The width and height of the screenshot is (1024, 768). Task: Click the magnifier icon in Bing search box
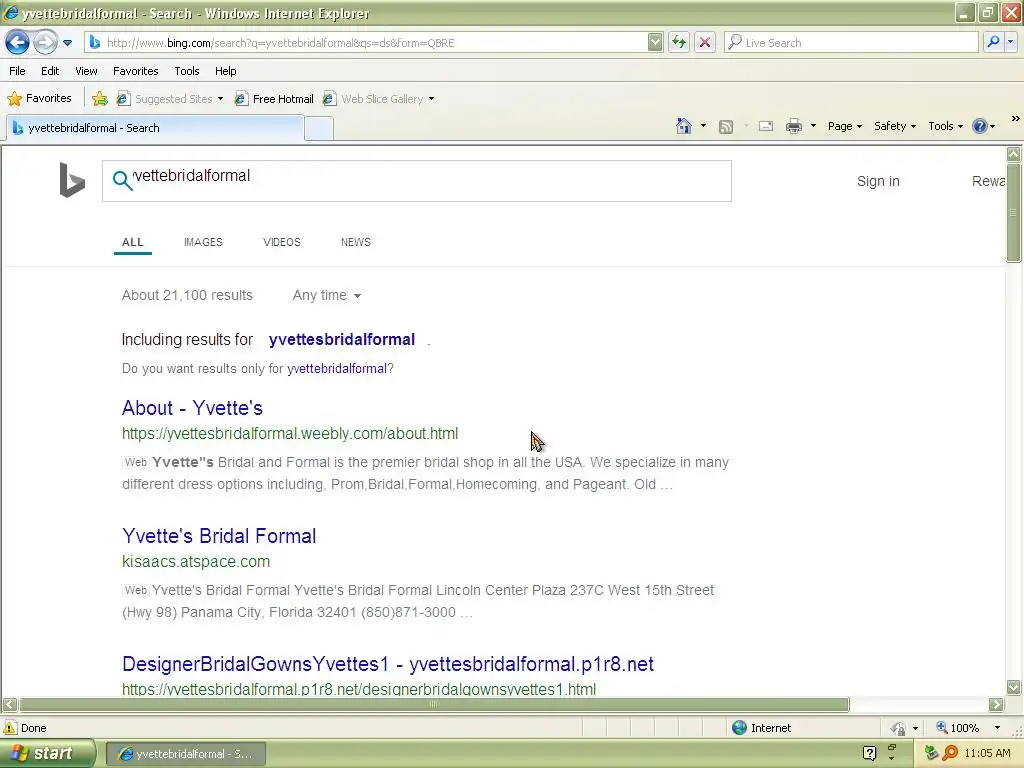tap(121, 180)
